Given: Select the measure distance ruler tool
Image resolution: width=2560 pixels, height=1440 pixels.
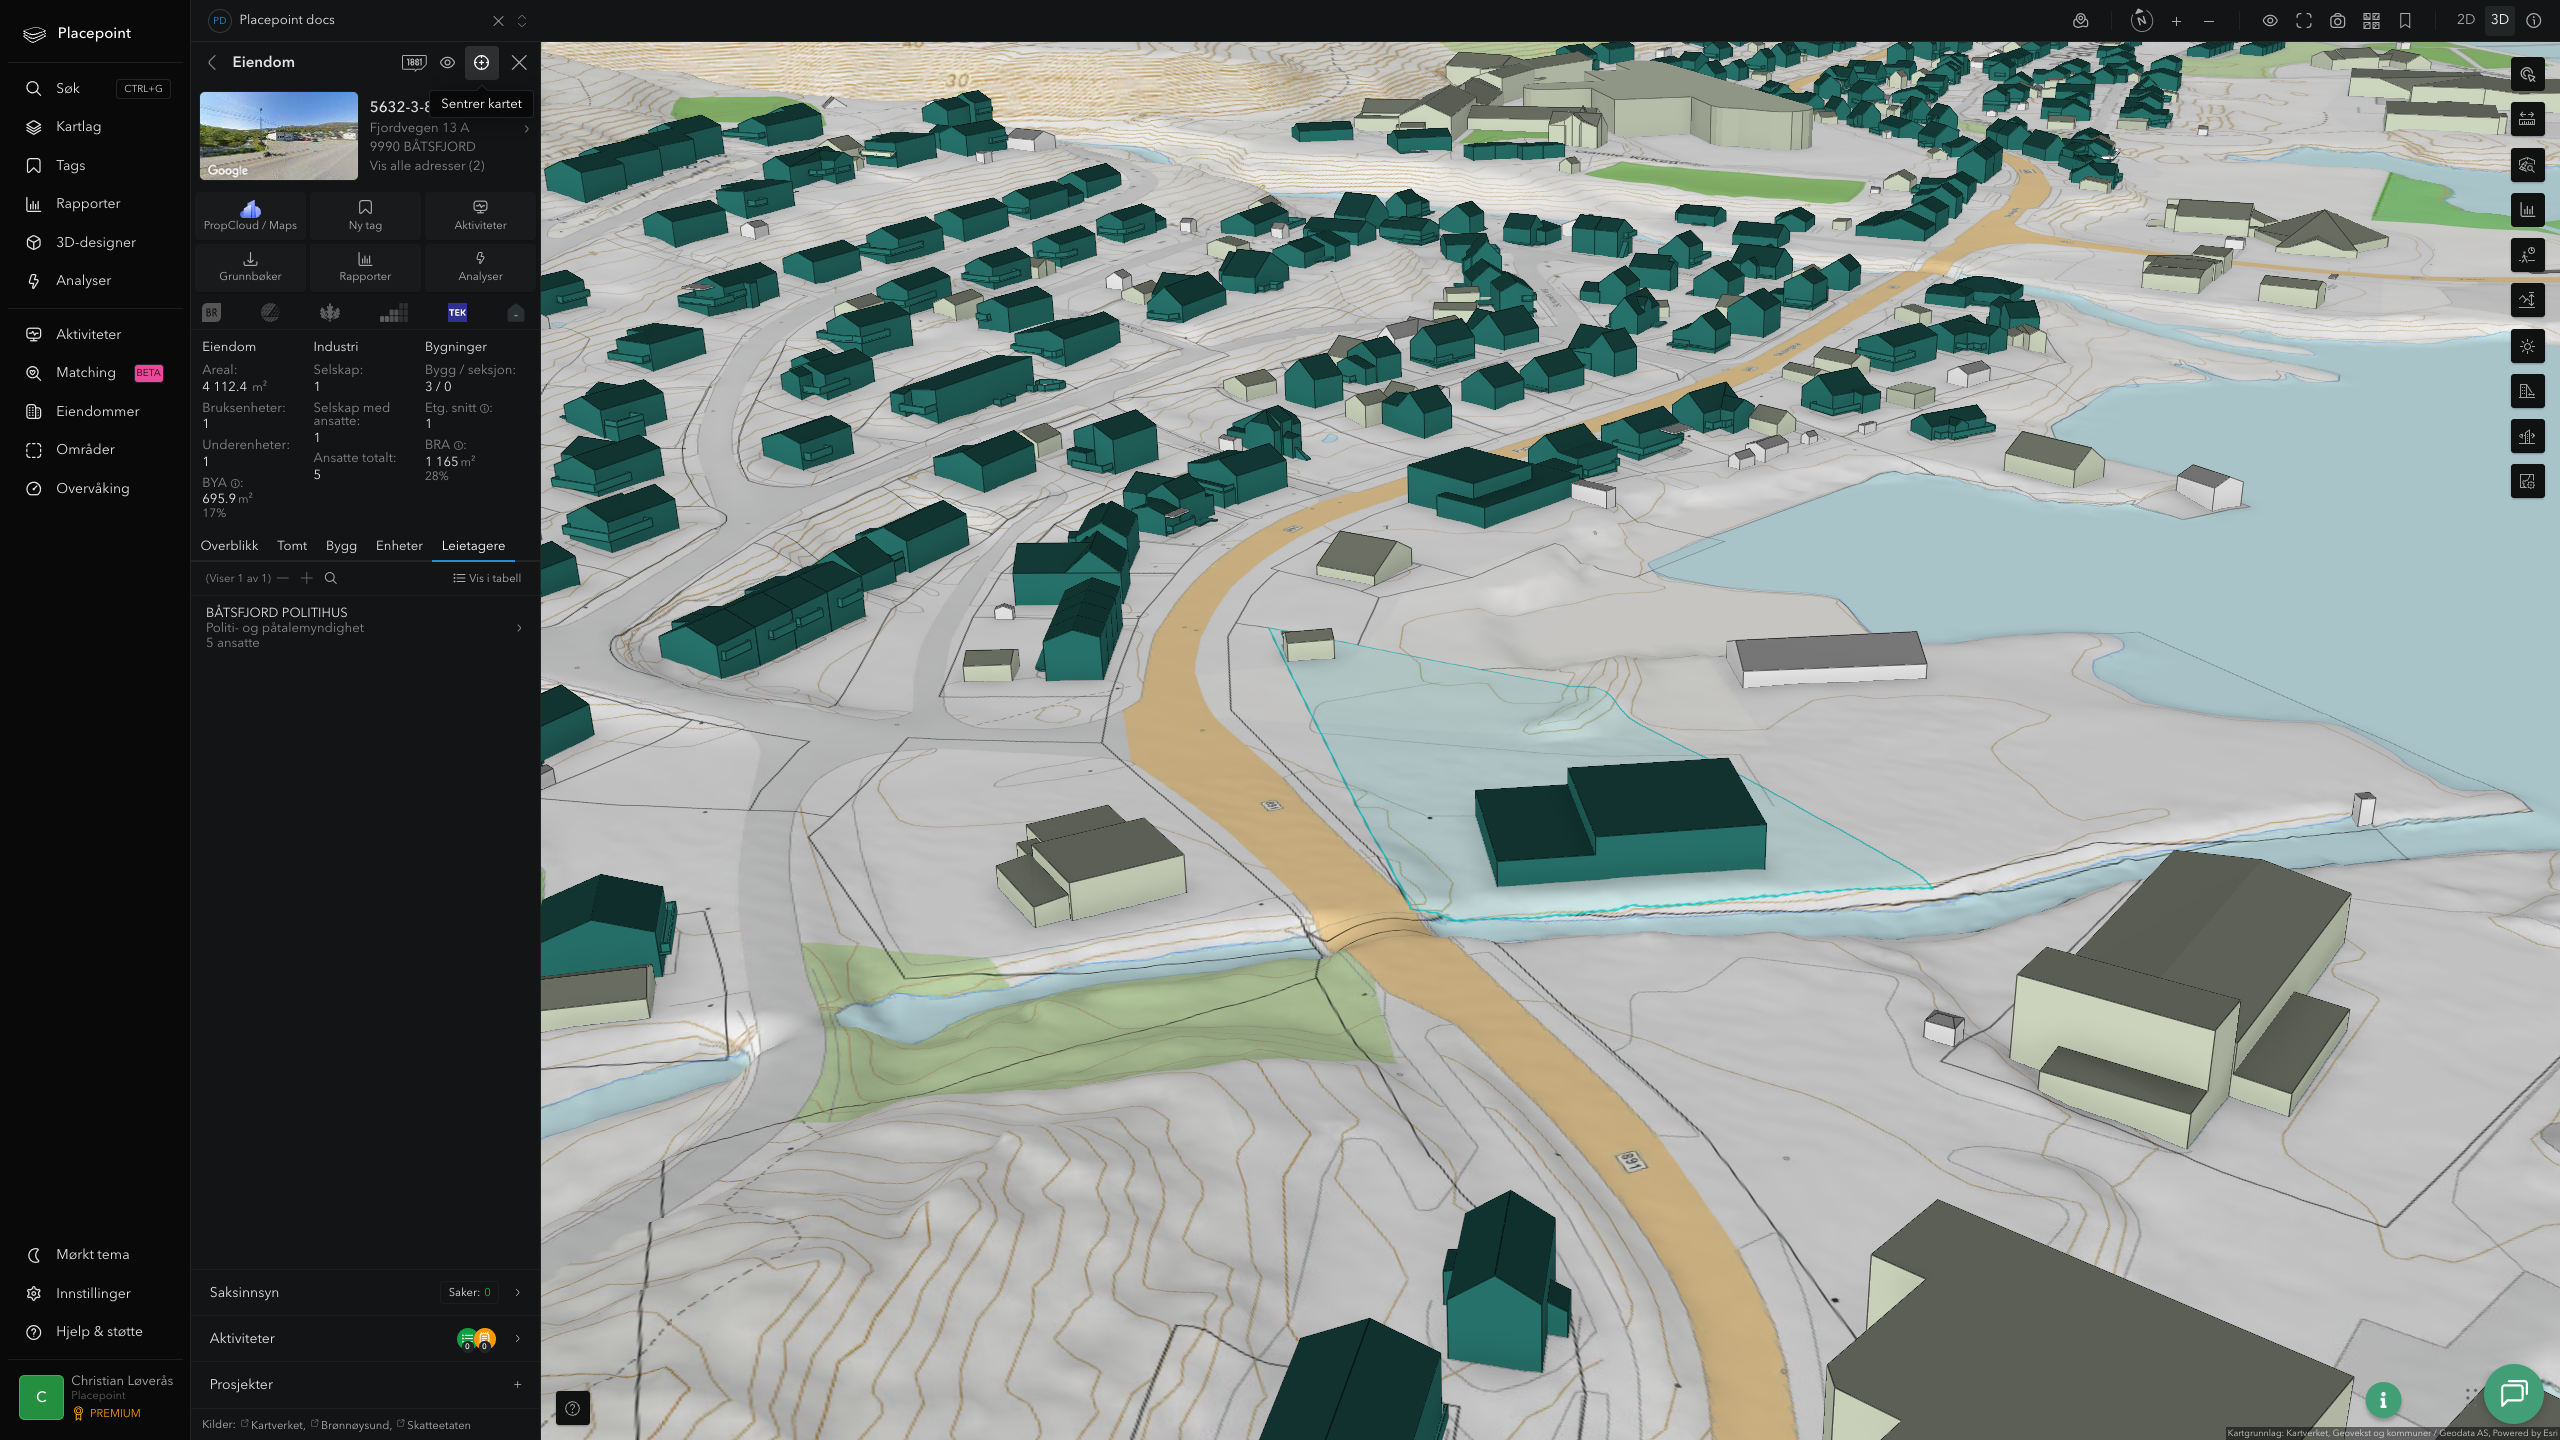Looking at the screenshot, I should (2527, 119).
